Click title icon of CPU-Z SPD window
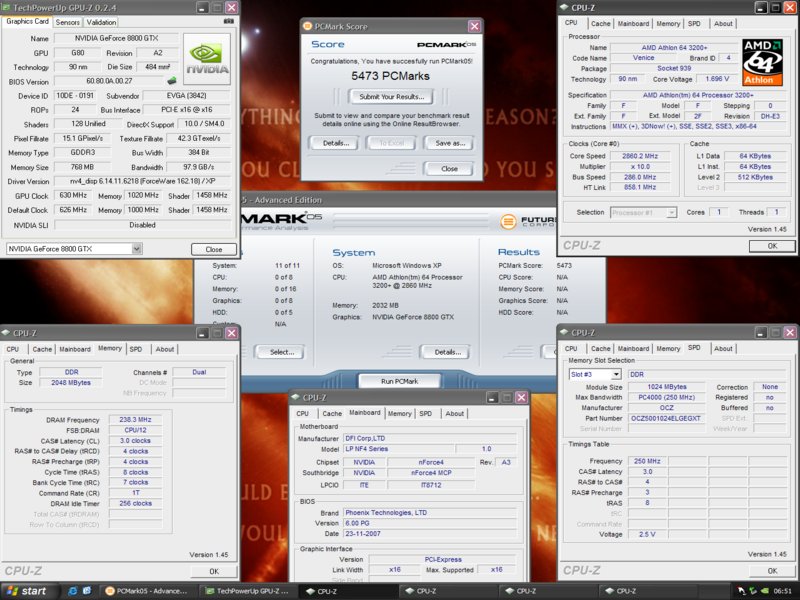The width and height of the screenshot is (800, 600). coord(564,332)
